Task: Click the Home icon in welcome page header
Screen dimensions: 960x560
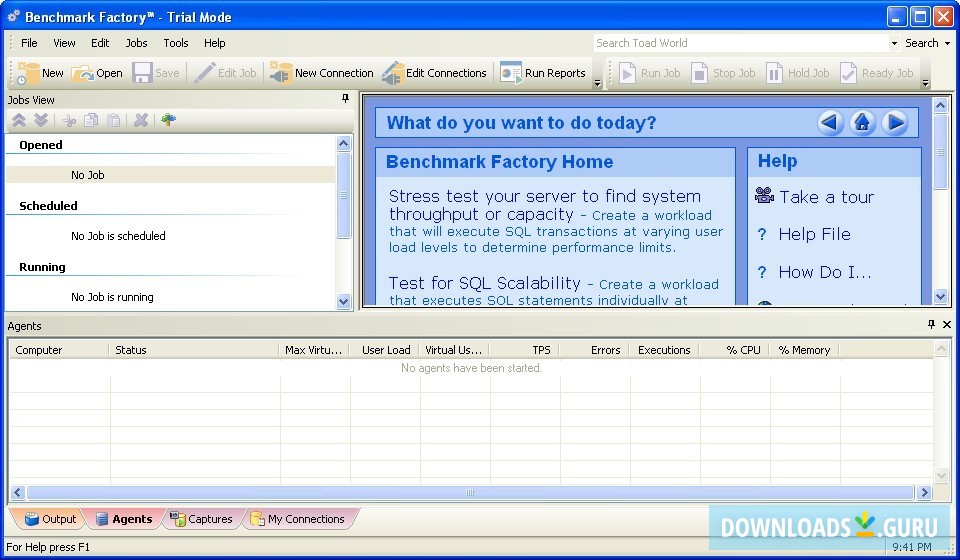Action: click(863, 123)
